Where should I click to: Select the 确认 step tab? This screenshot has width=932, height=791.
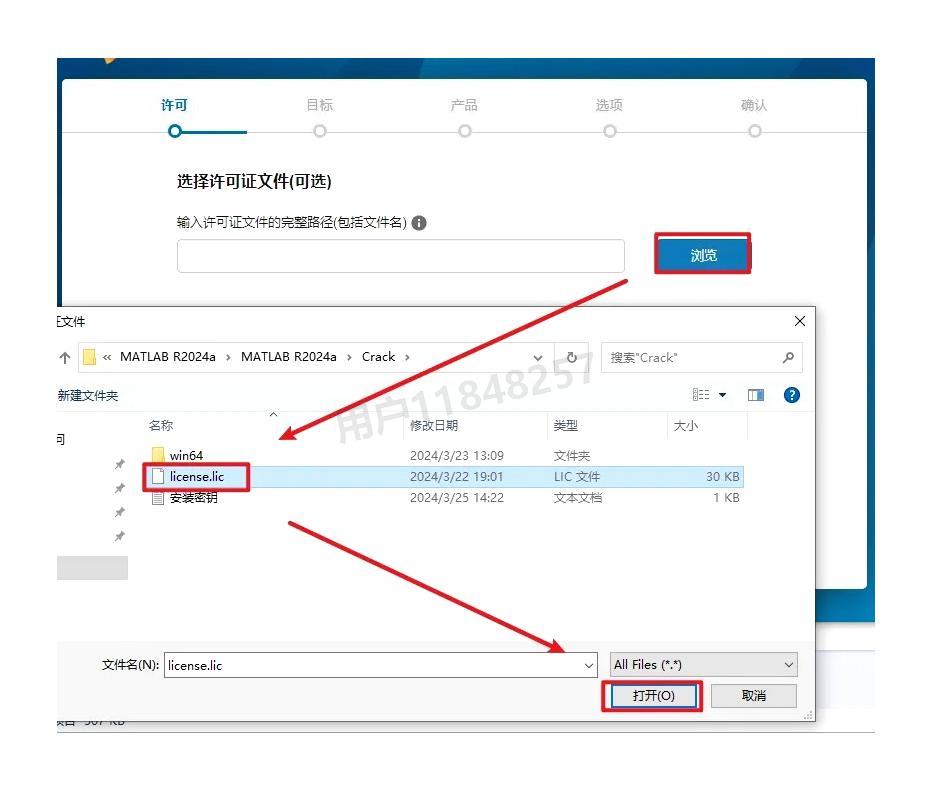pos(754,105)
